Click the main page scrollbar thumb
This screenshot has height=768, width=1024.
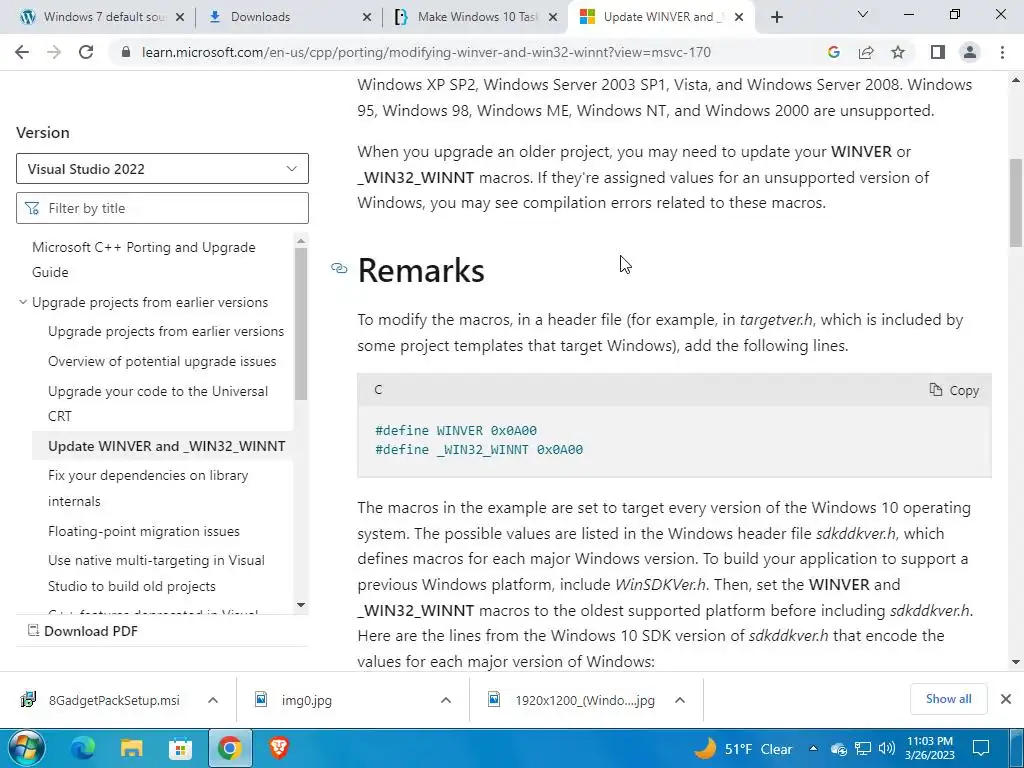(1016, 203)
